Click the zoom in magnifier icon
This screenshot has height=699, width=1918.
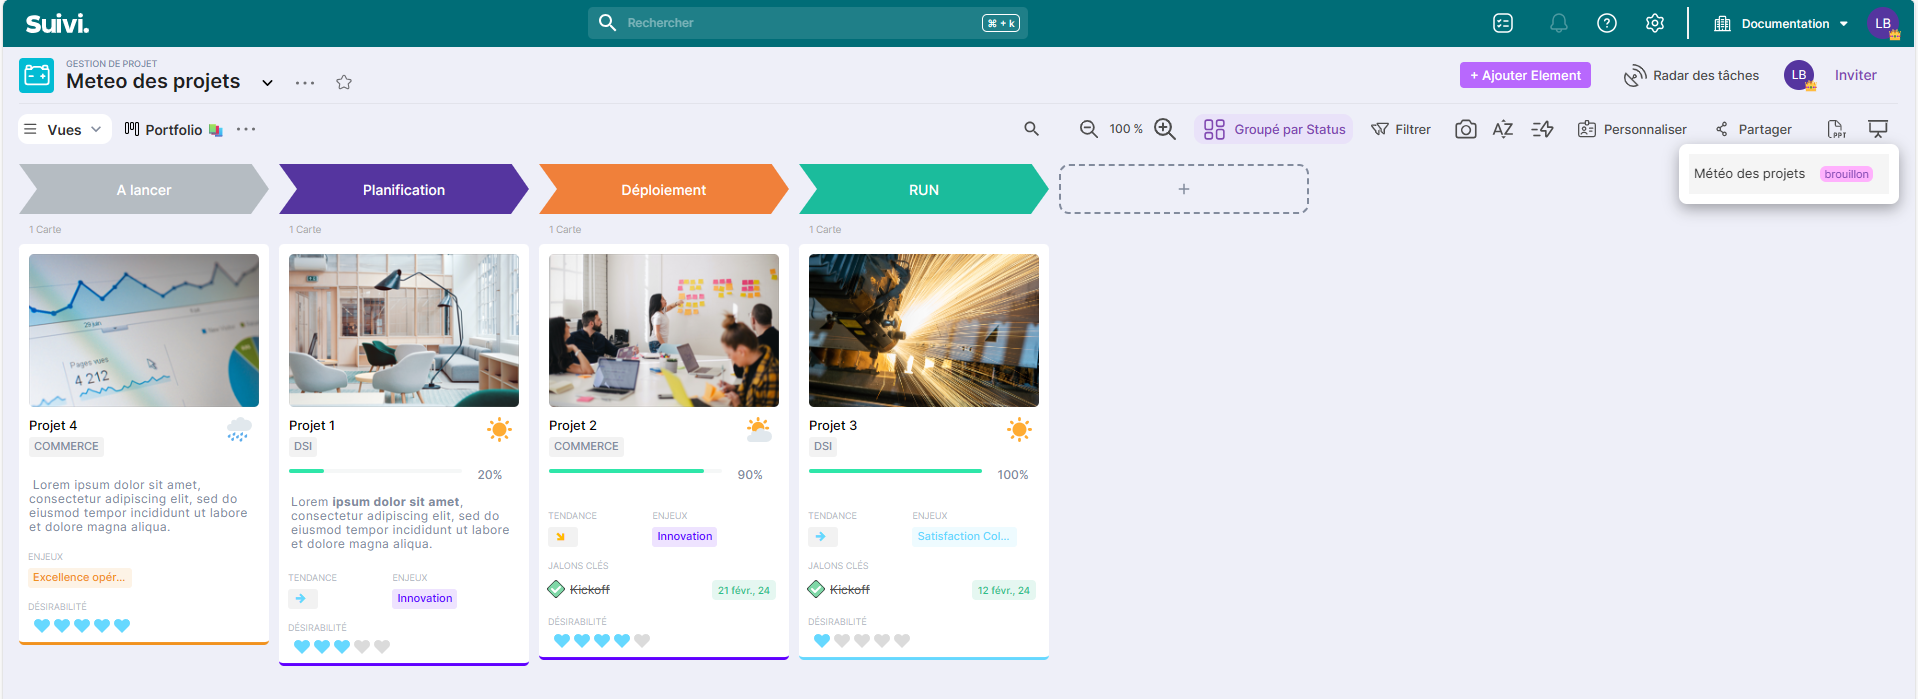[1164, 129]
